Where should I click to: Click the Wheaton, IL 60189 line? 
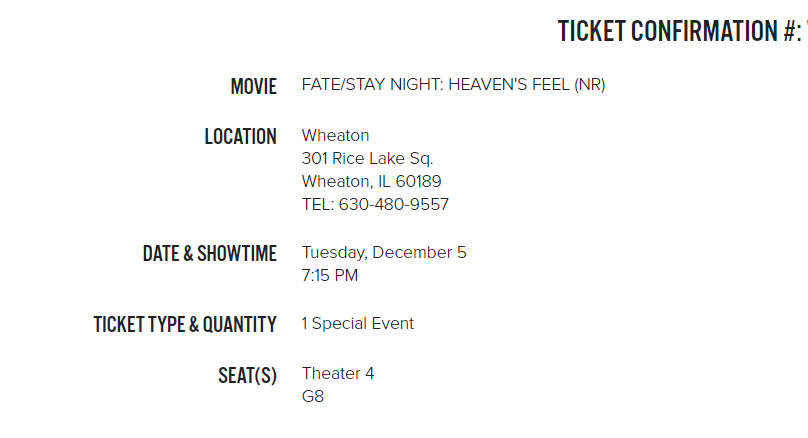pyautogui.click(x=372, y=181)
